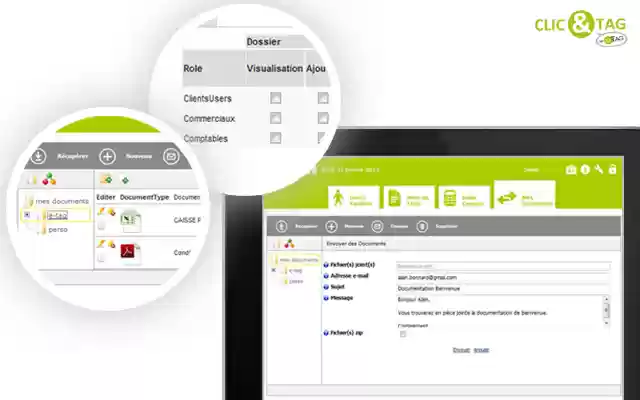Click the Role column header
The width and height of the screenshot is (640, 400).
[193, 69]
